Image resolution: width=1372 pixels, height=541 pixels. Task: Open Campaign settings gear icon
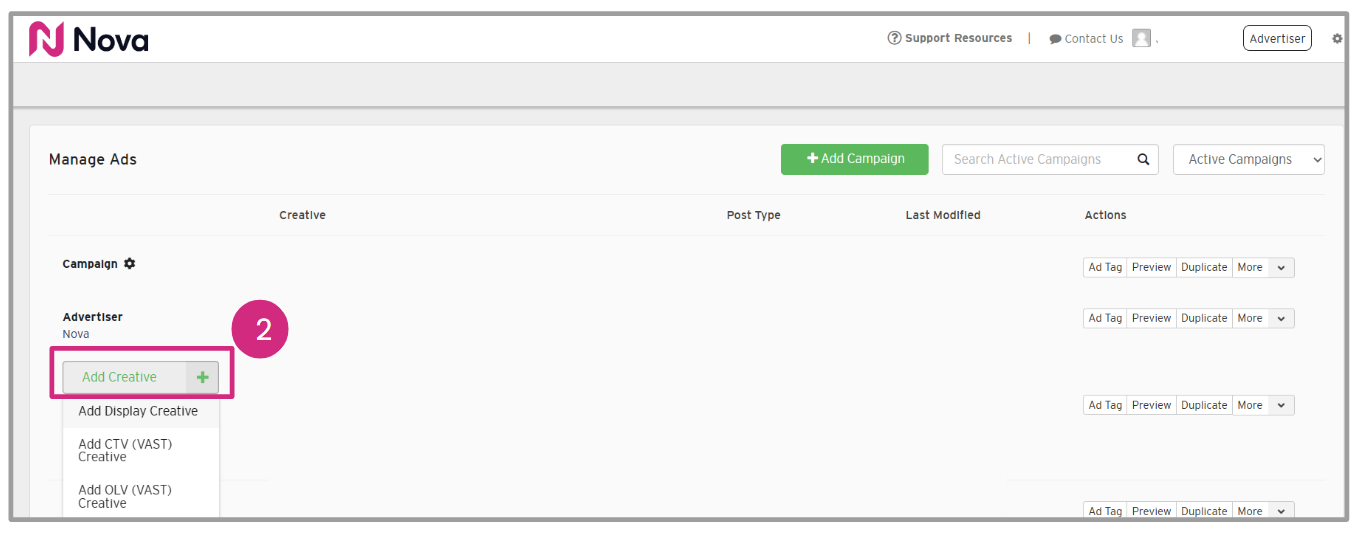(129, 264)
